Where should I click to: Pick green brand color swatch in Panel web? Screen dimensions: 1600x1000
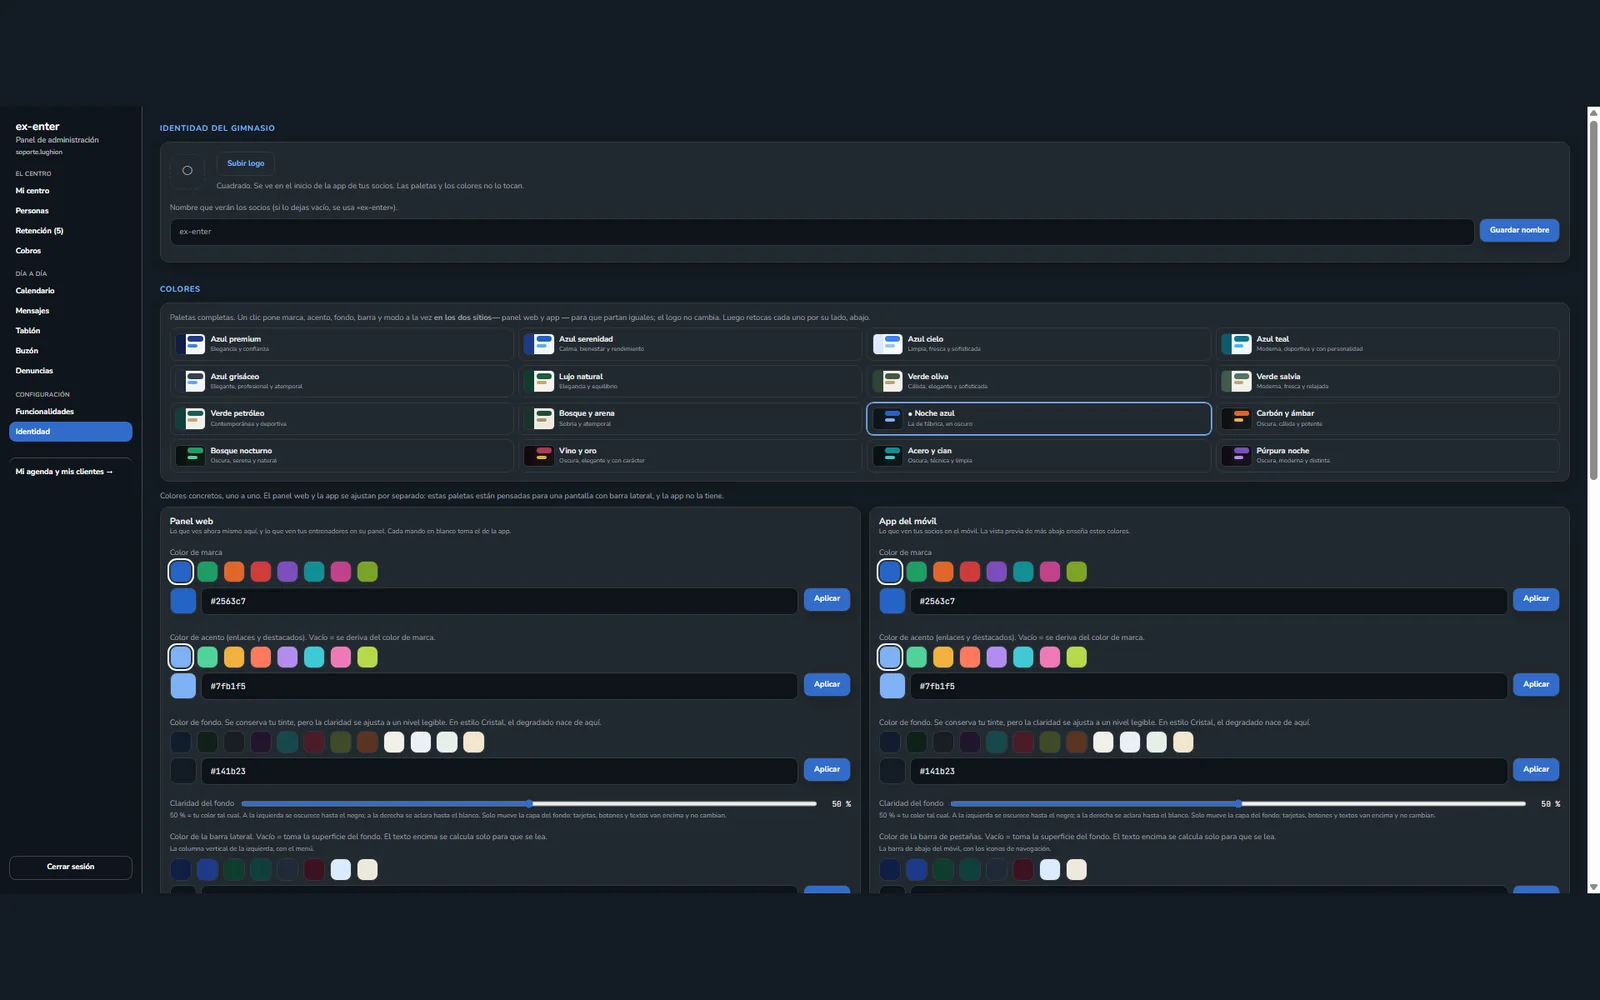207,571
